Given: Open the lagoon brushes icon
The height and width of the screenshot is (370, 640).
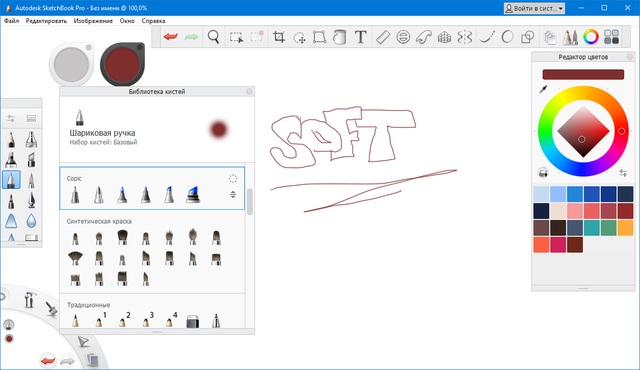Looking at the screenshot, I should 51,308.
